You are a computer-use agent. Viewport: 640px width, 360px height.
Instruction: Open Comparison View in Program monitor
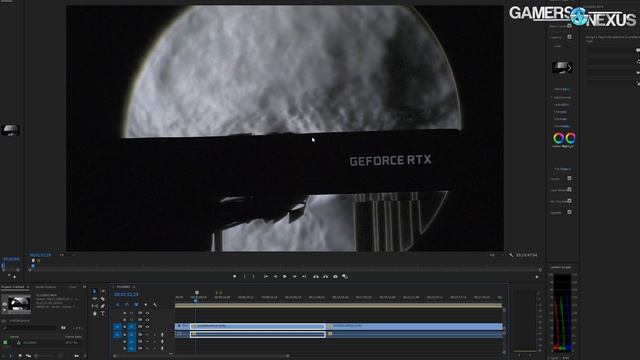click(345, 276)
